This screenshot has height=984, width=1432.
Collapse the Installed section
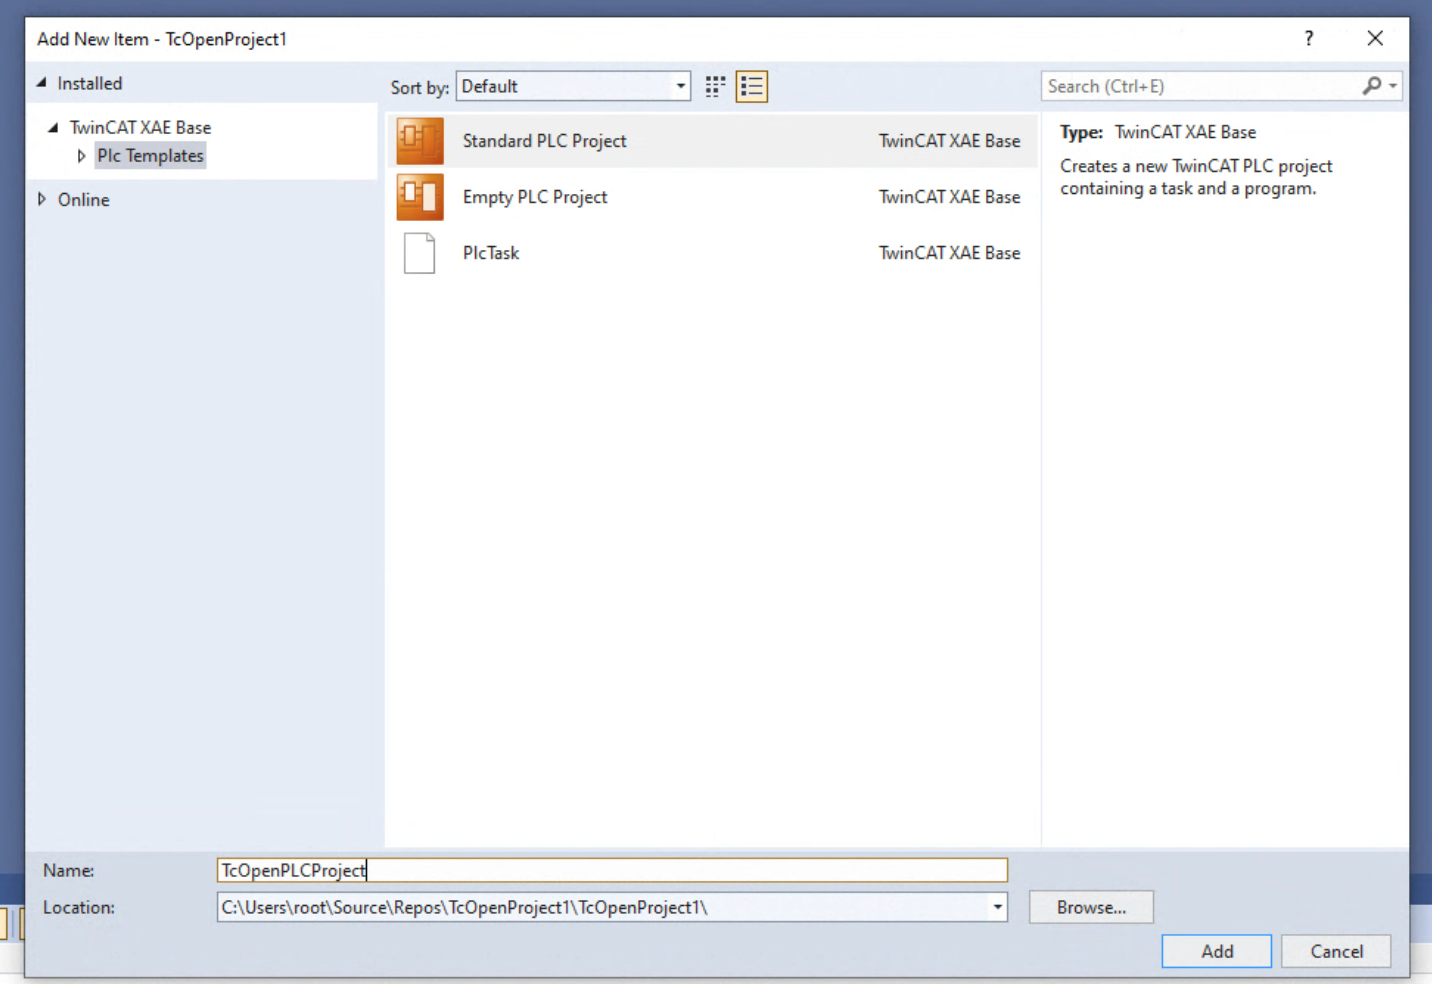(42, 83)
